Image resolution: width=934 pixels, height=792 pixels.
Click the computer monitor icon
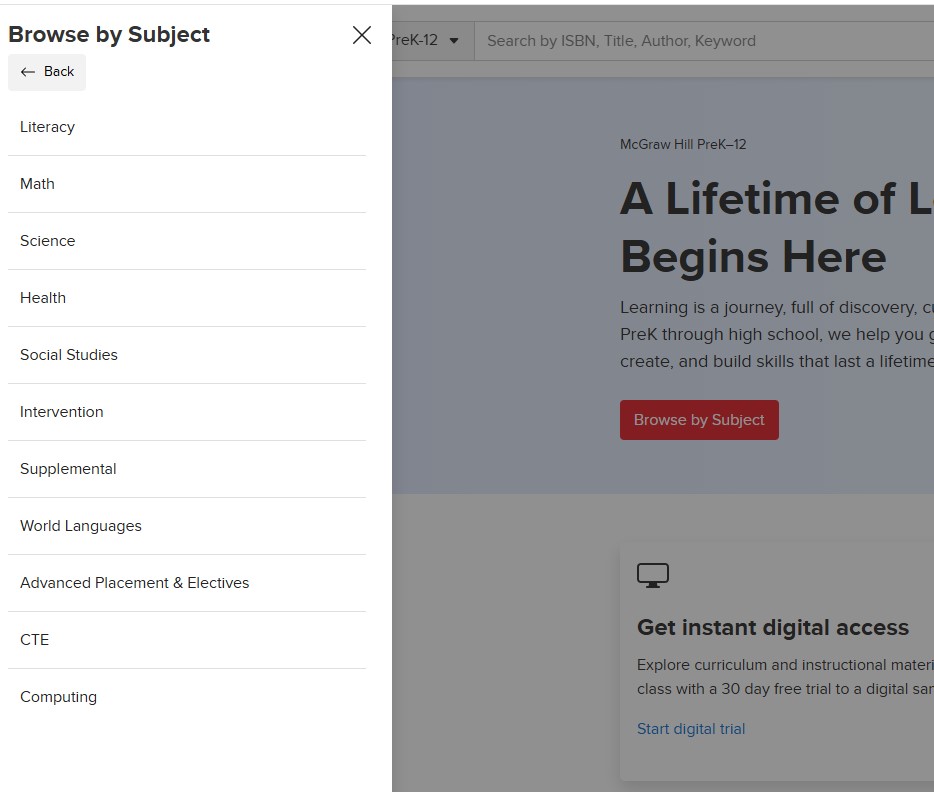point(653,576)
